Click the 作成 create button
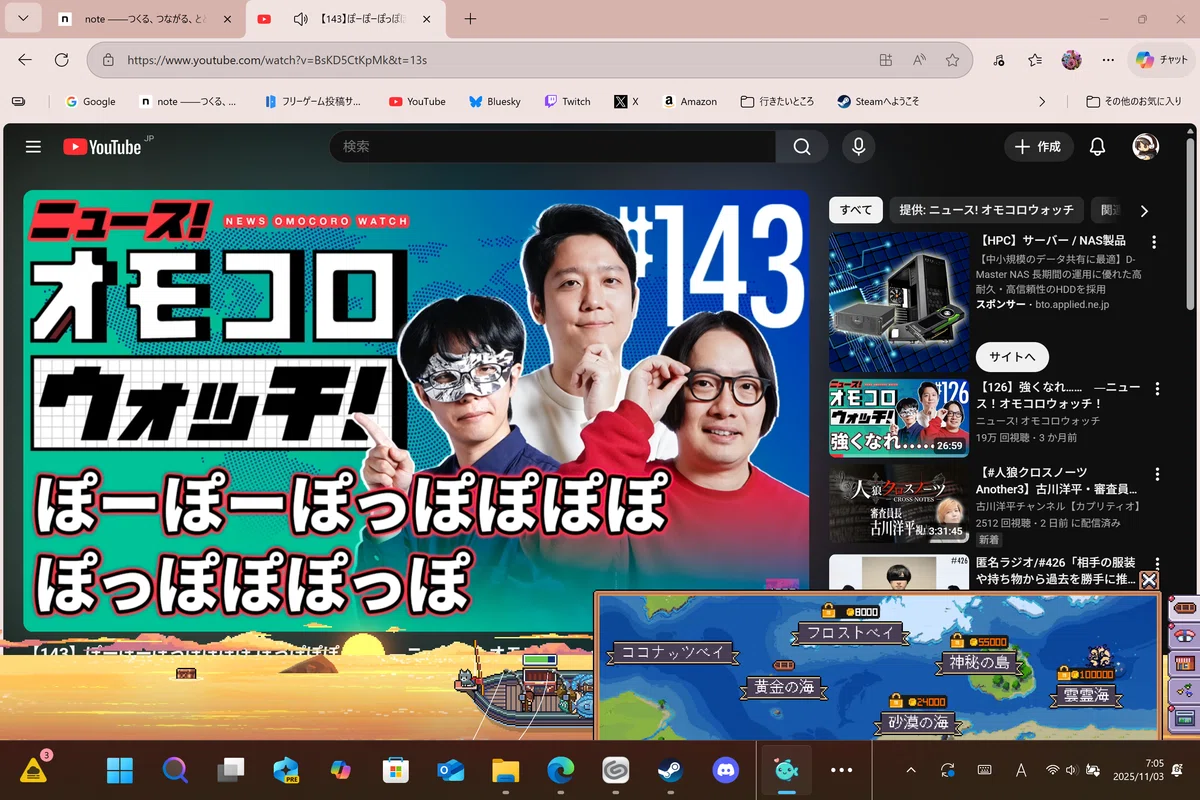 click(x=1039, y=147)
